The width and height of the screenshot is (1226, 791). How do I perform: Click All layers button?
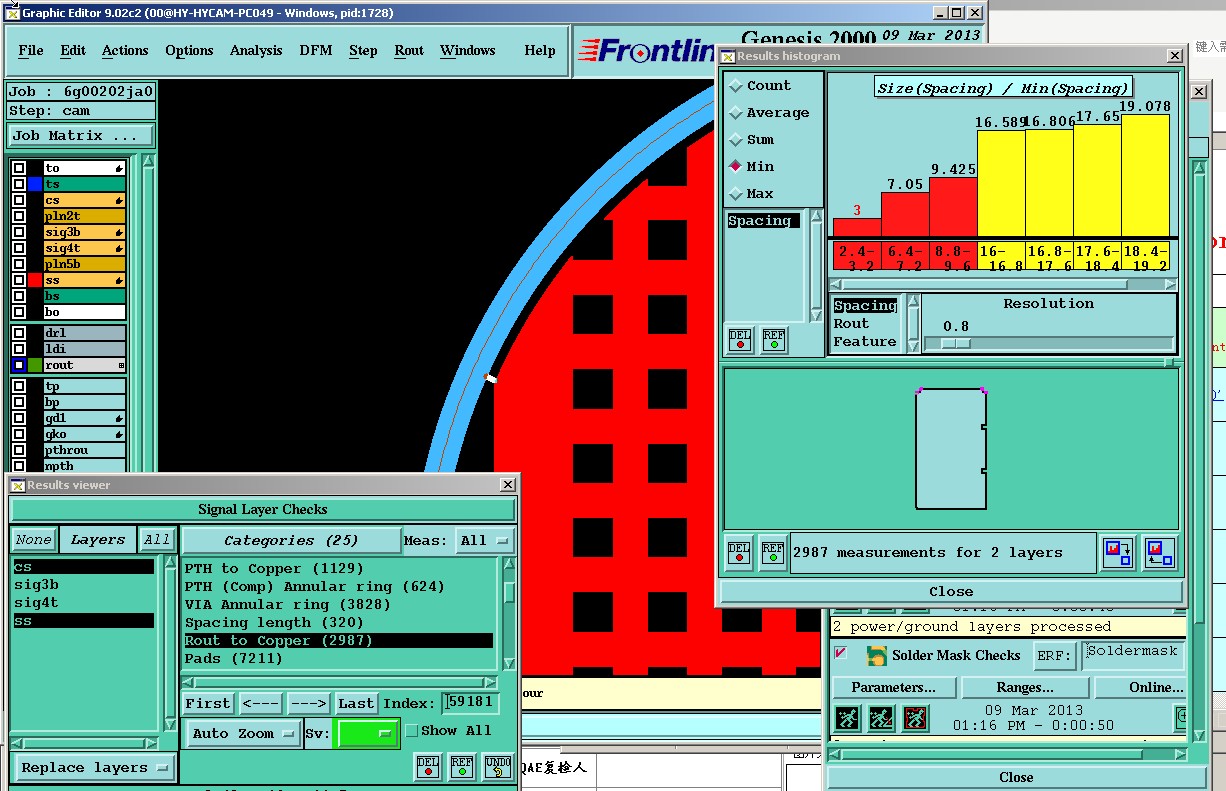pyautogui.click(x=157, y=540)
